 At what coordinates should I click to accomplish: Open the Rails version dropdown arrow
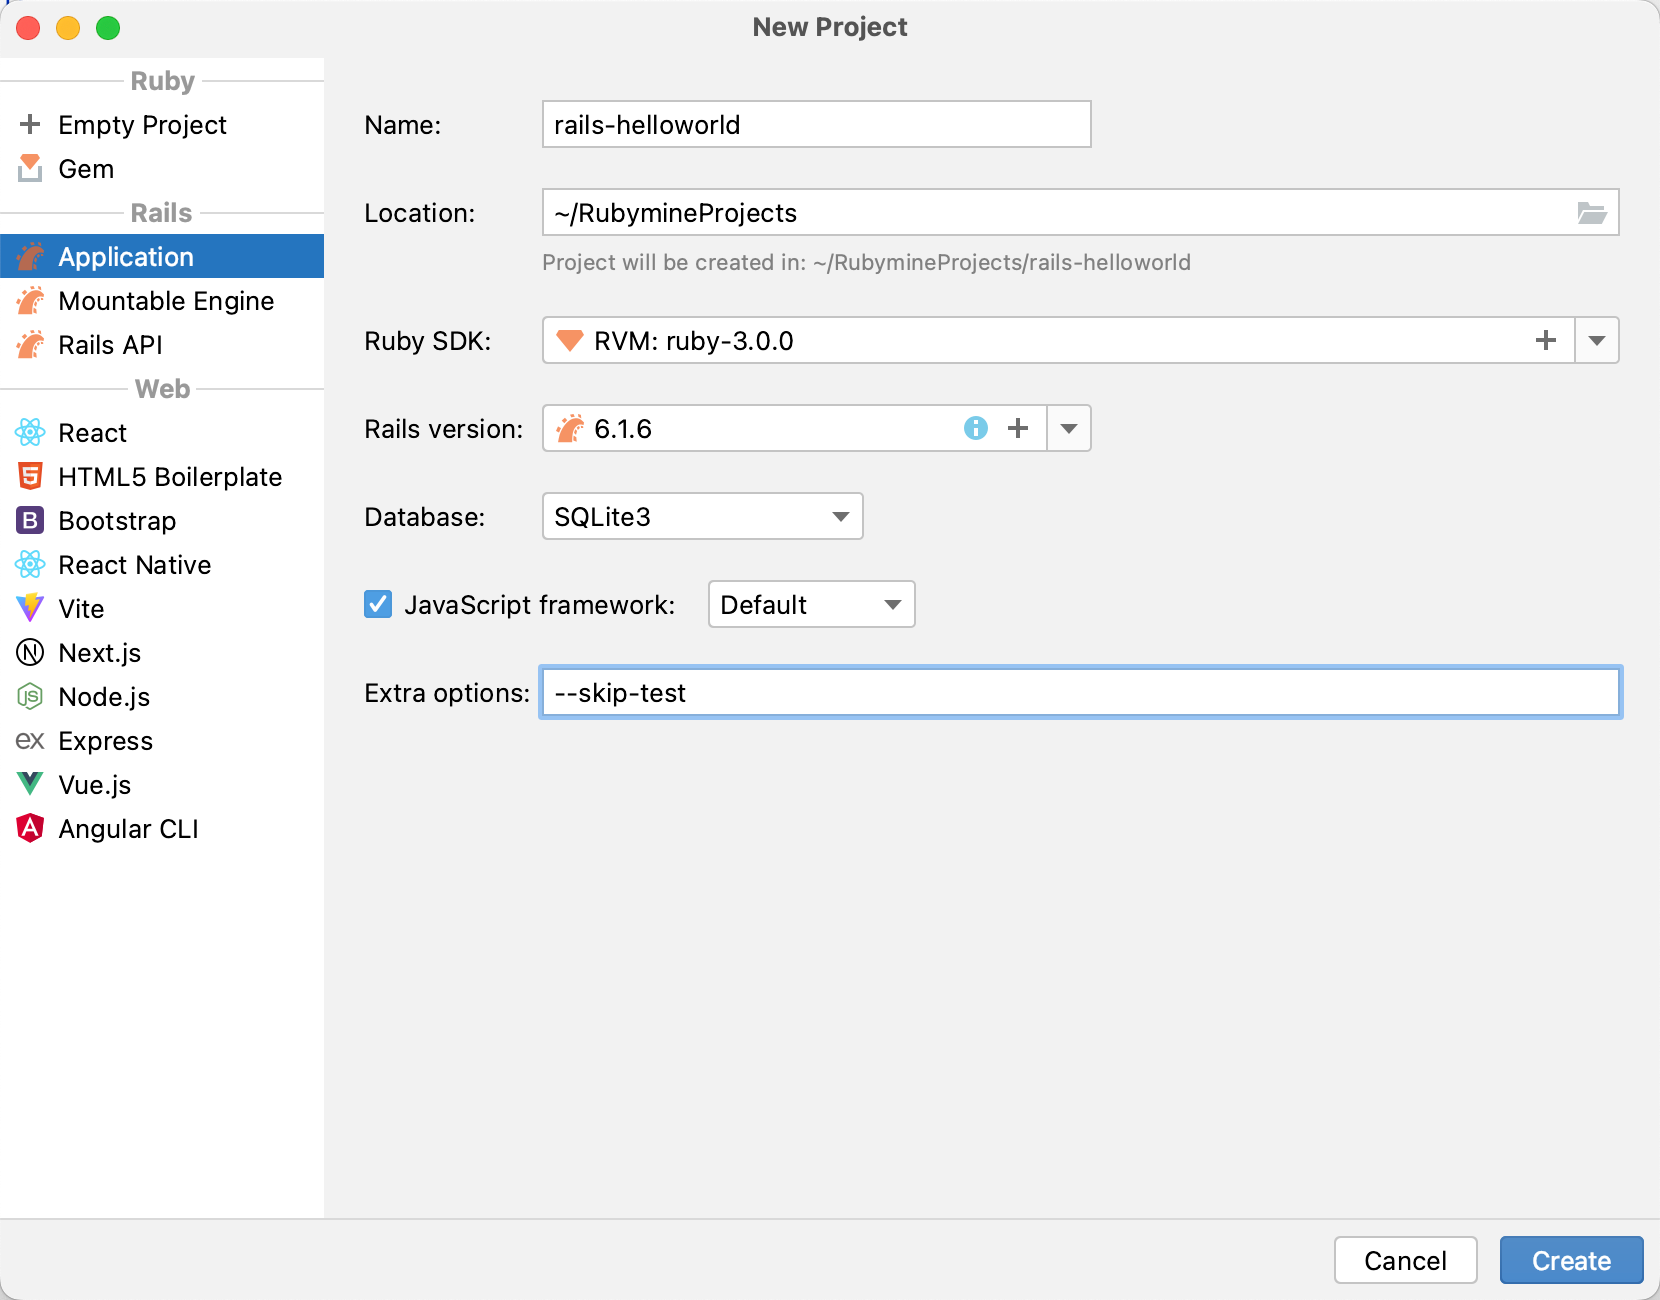(x=1068, y=428)
